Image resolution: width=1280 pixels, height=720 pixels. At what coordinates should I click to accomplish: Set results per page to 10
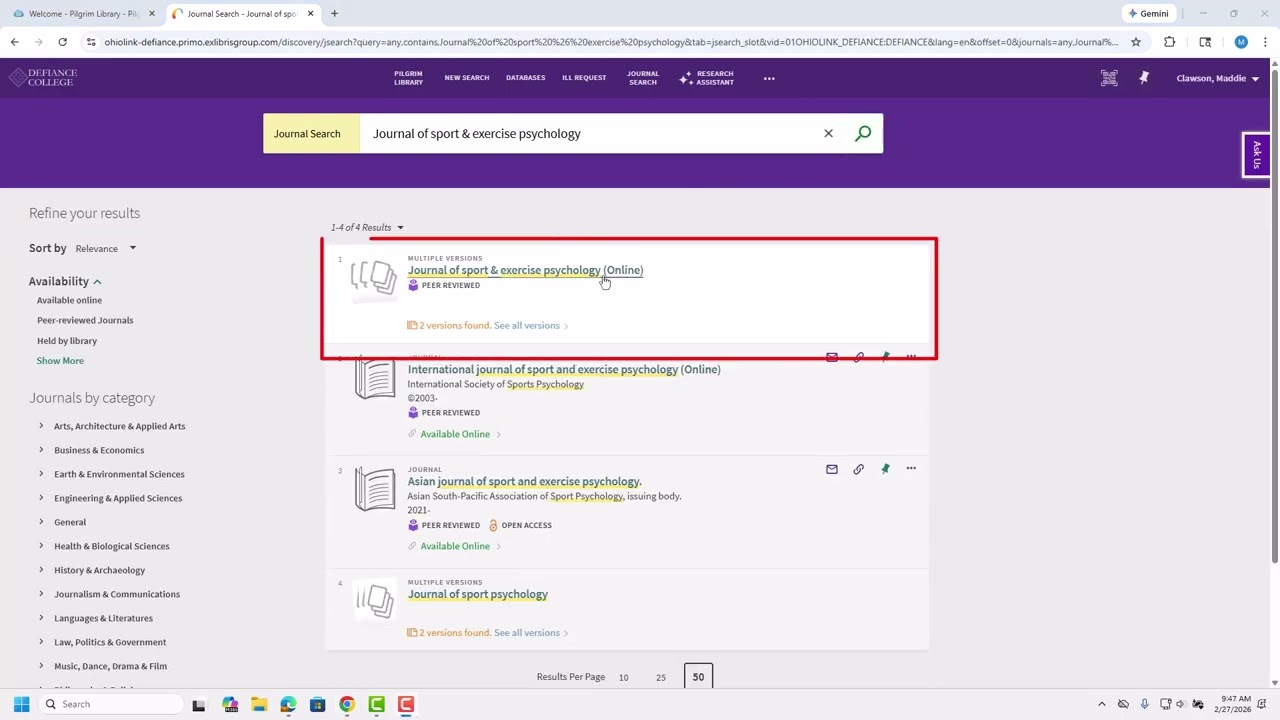623,677
